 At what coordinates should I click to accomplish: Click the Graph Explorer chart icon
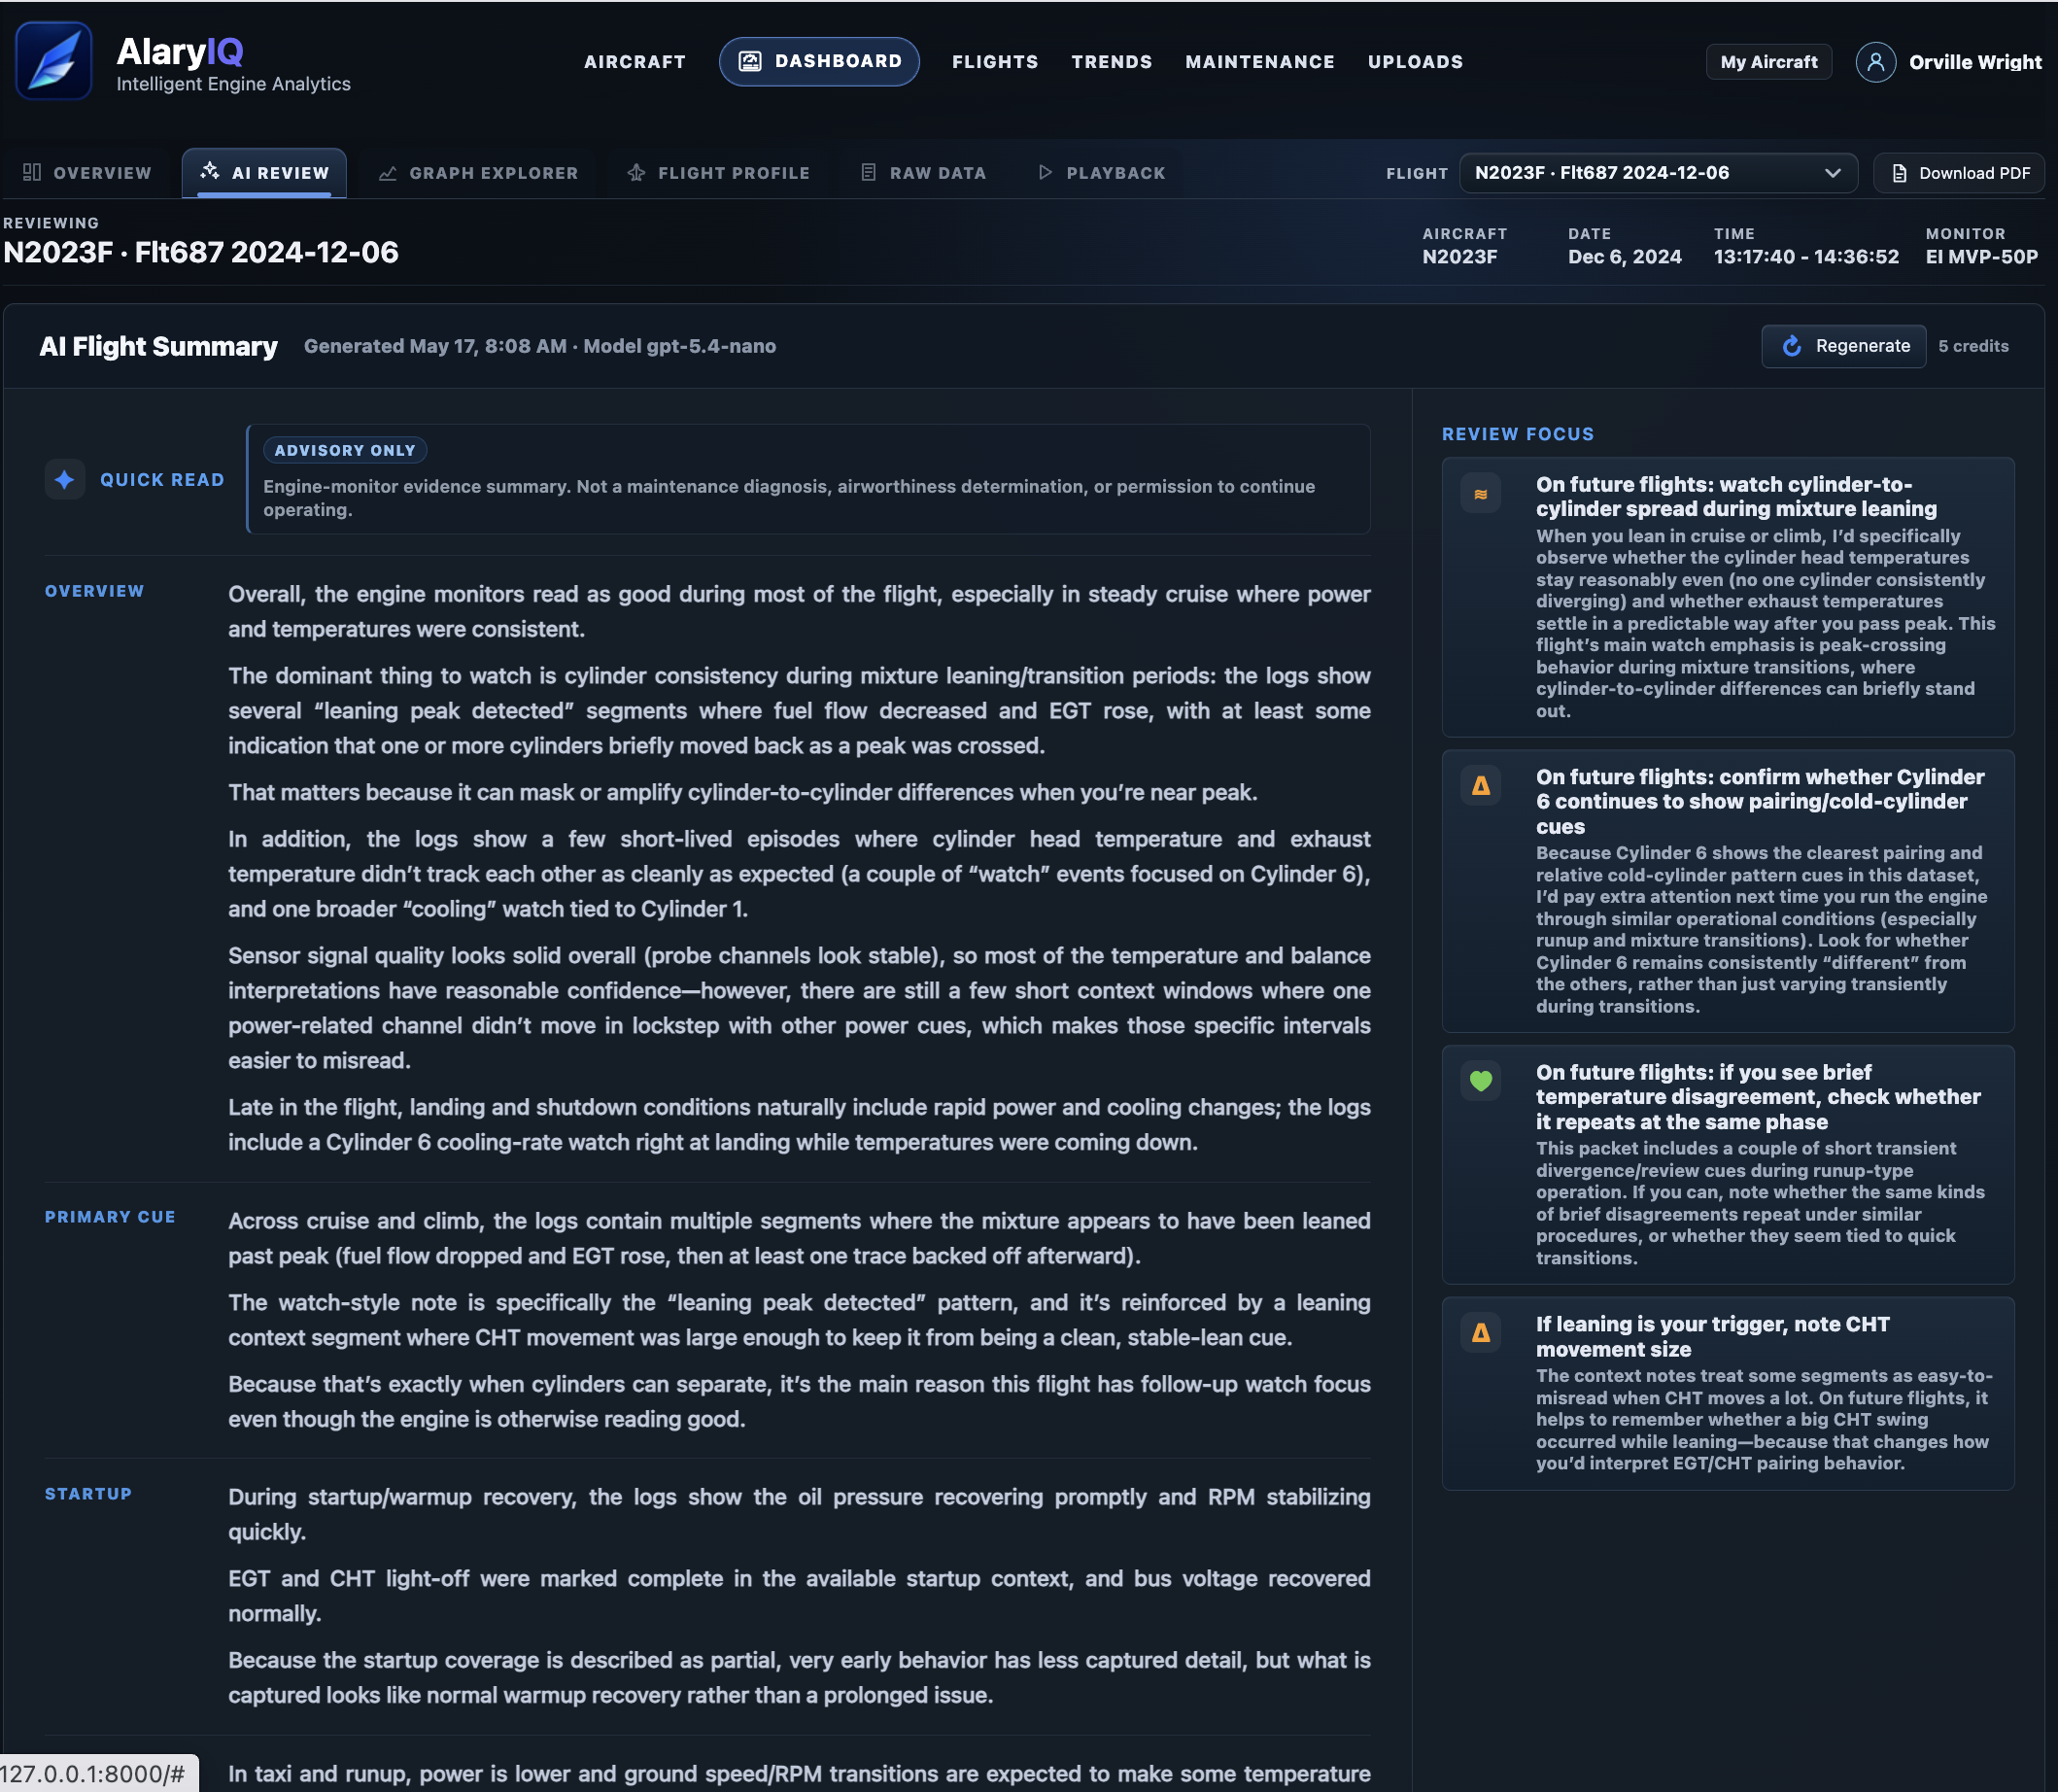point(388,173)
